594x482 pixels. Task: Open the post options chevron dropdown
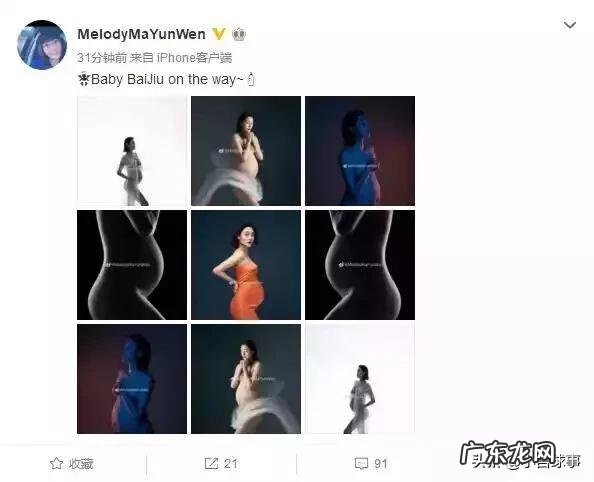[570, 25]
